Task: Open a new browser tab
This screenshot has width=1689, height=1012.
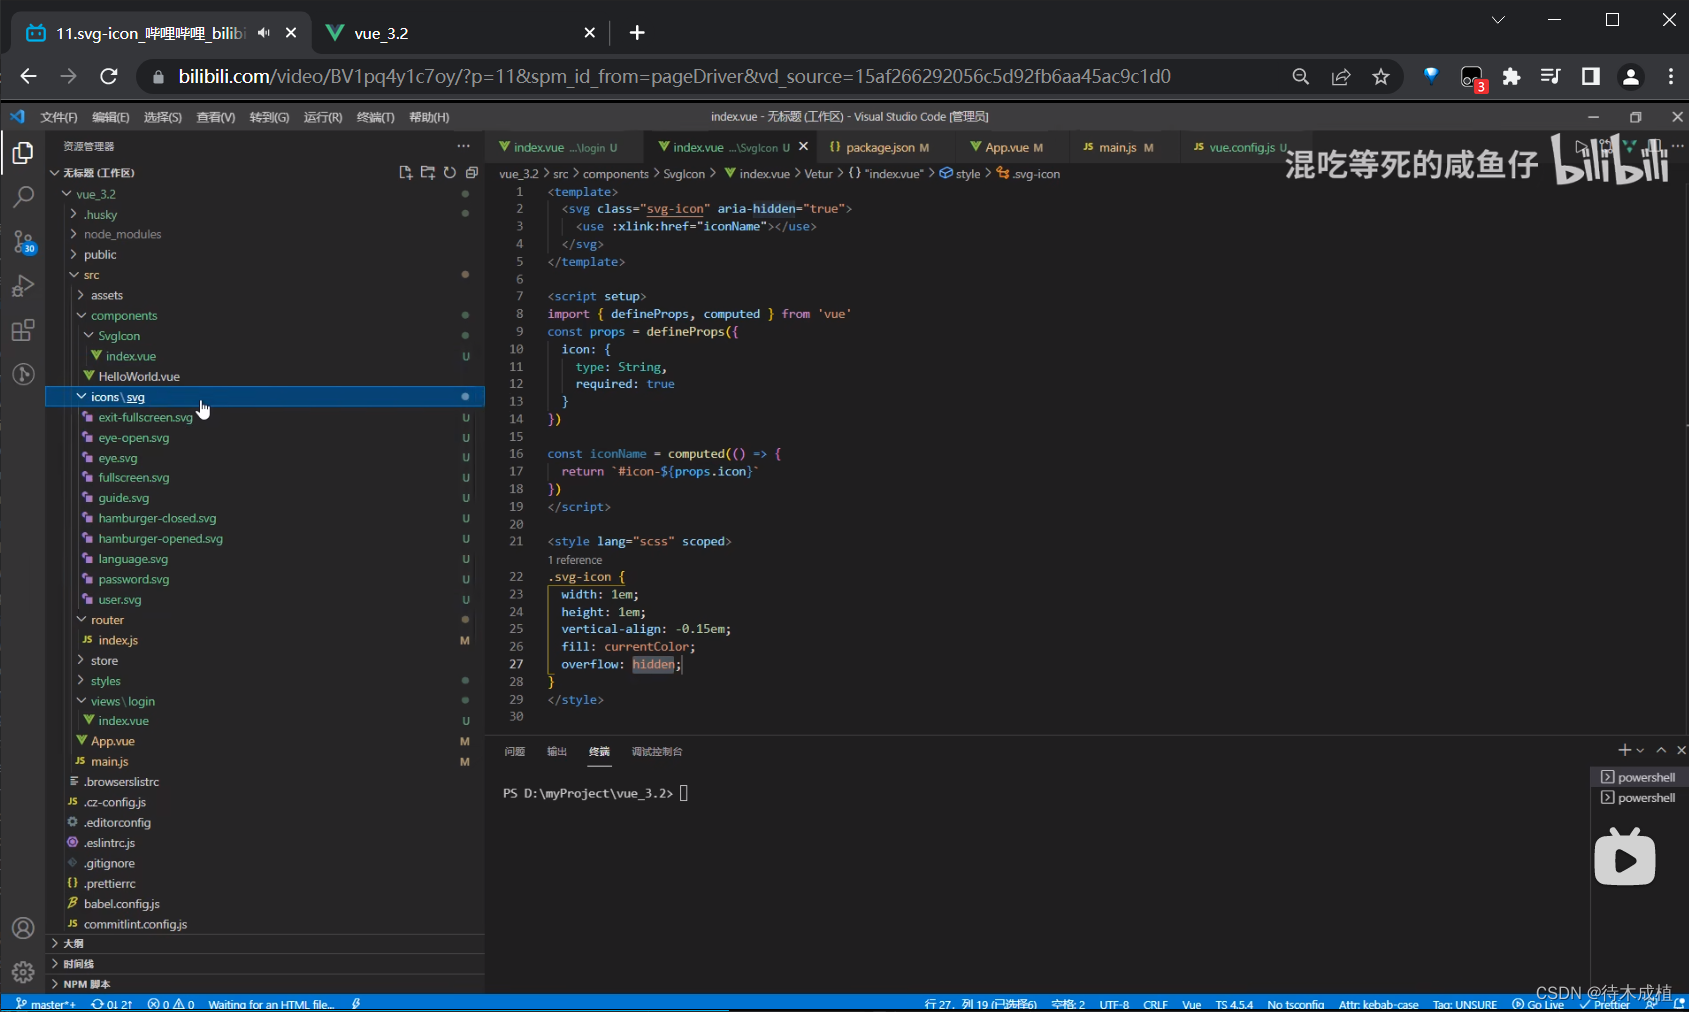Action: click(637, 33)
